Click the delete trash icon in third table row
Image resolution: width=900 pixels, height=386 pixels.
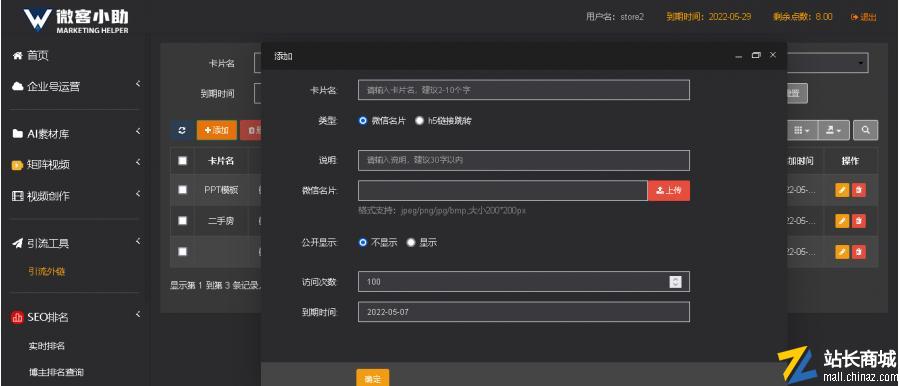(859, 252)
